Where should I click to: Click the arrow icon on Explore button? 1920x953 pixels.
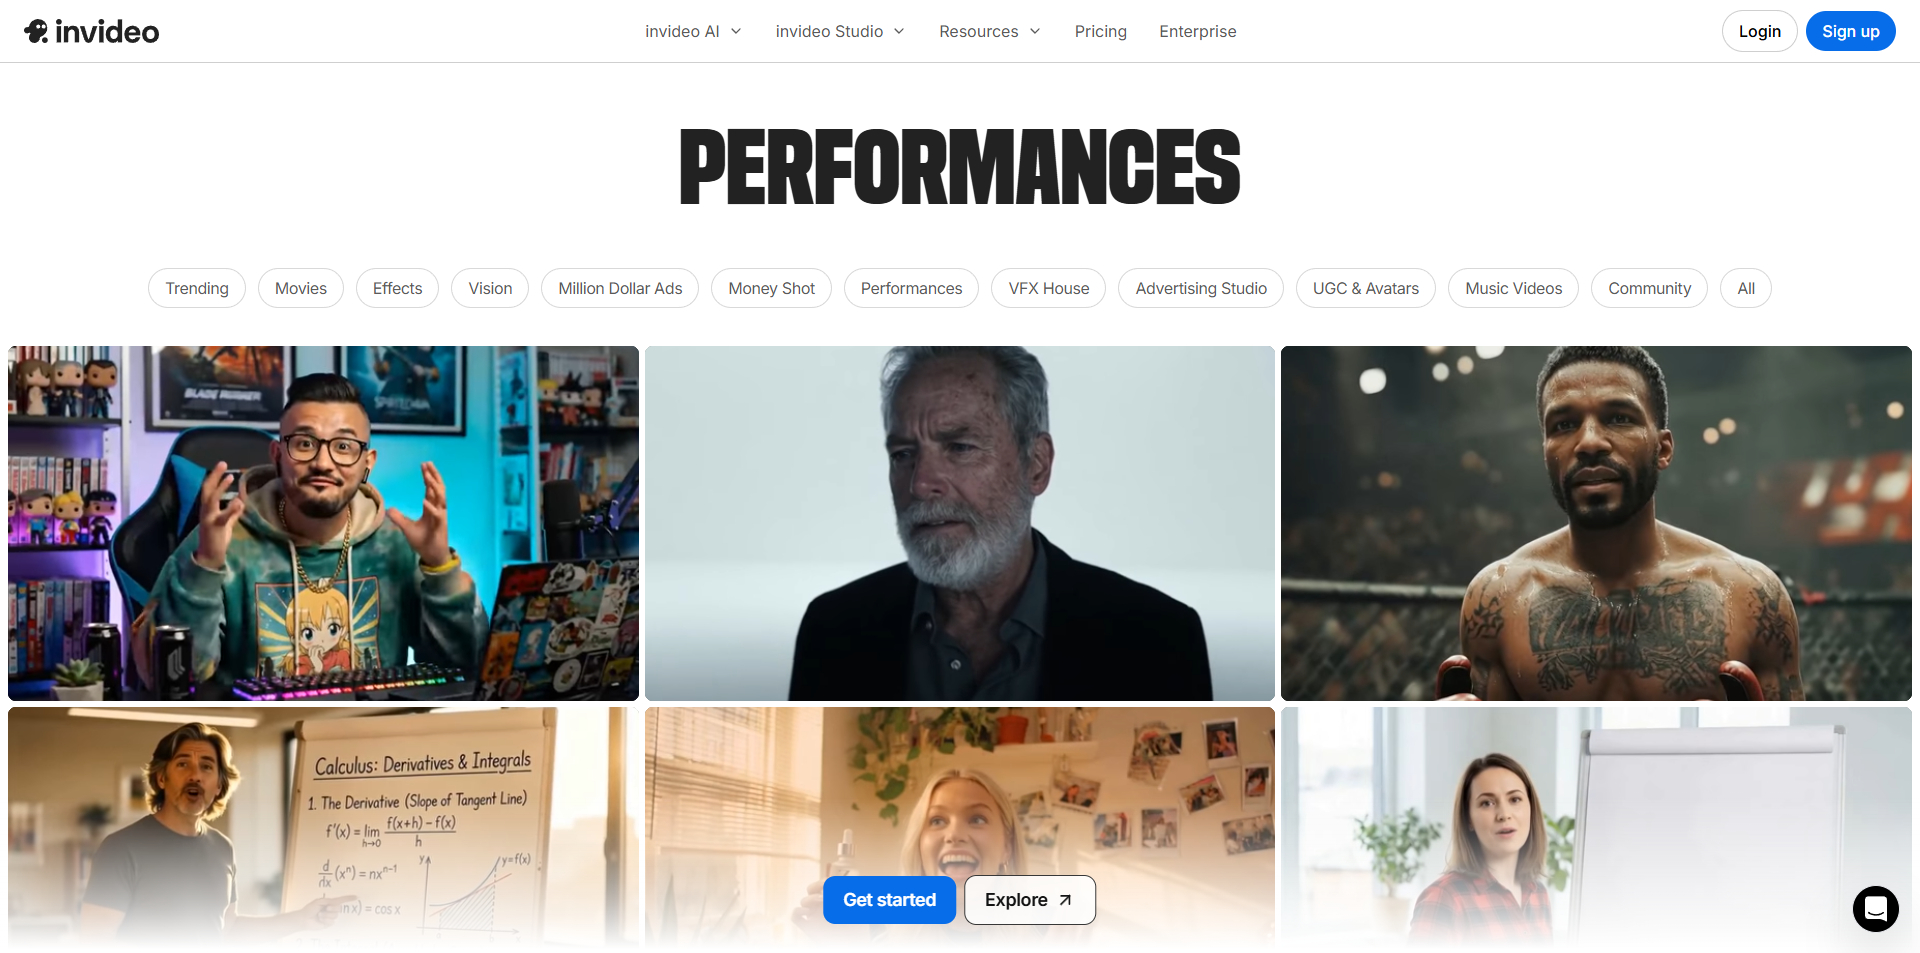(1066, 900)
